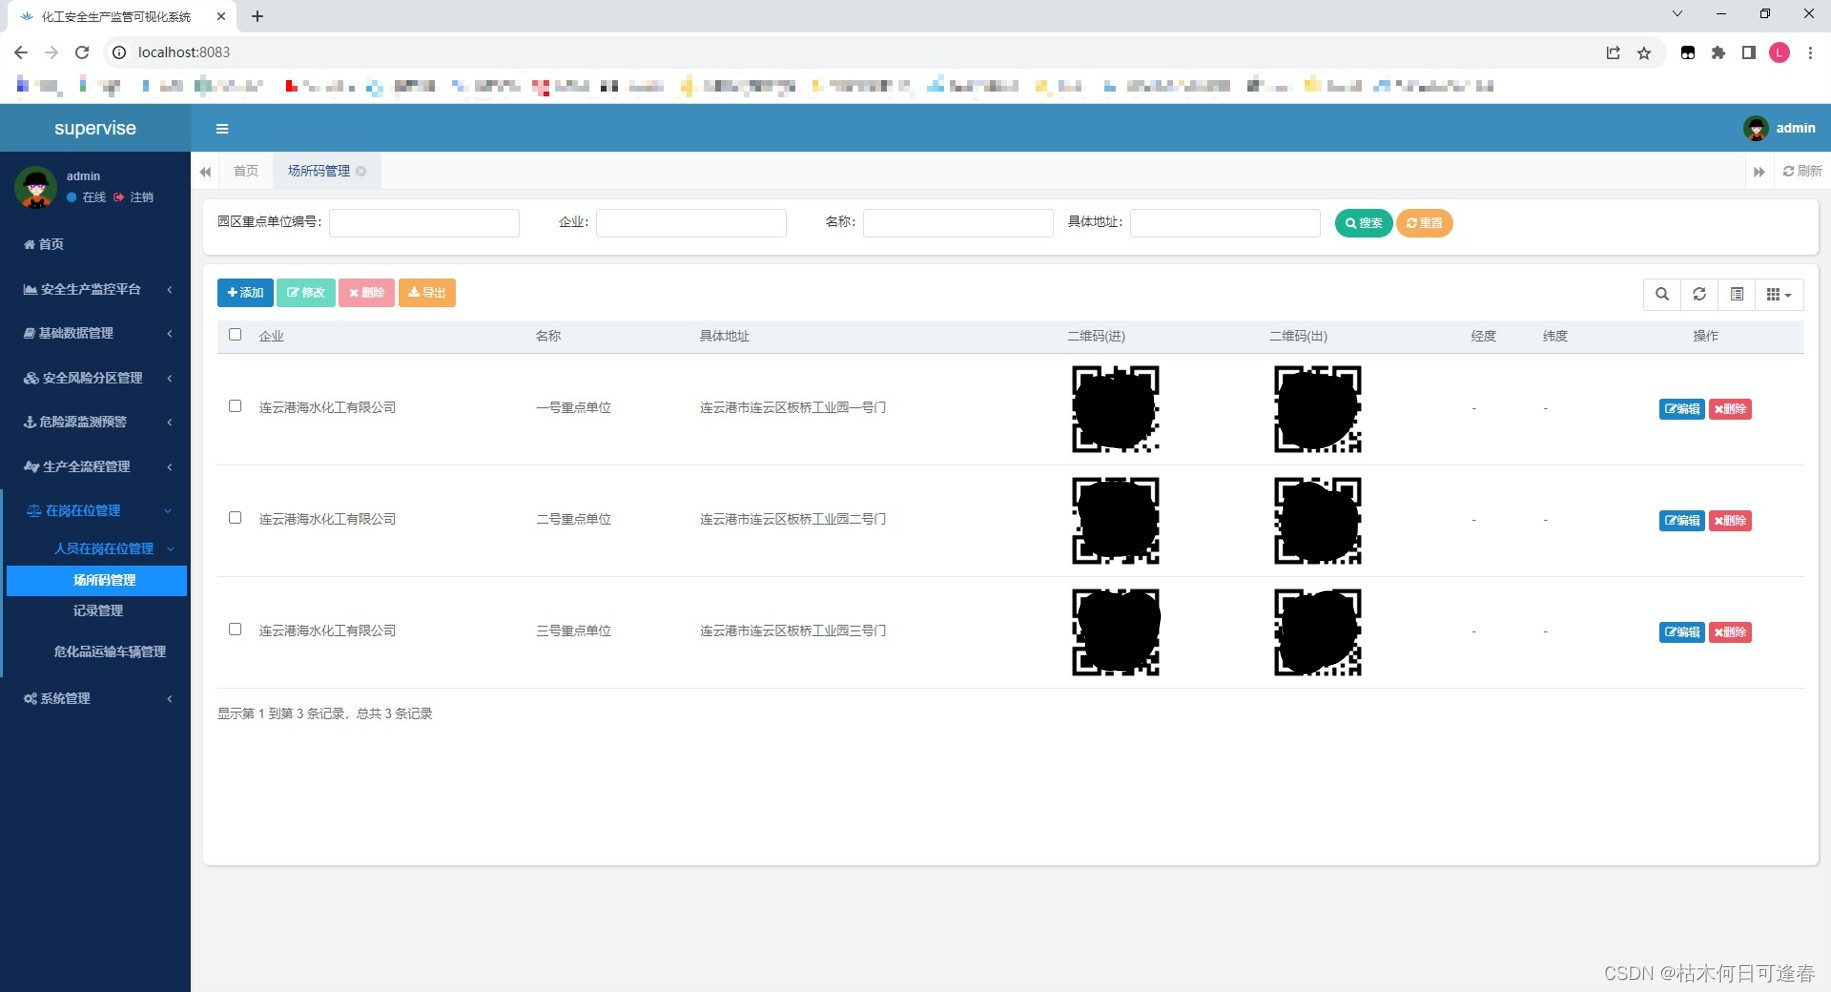Close the 场所码管理 tab

[361, 171]
